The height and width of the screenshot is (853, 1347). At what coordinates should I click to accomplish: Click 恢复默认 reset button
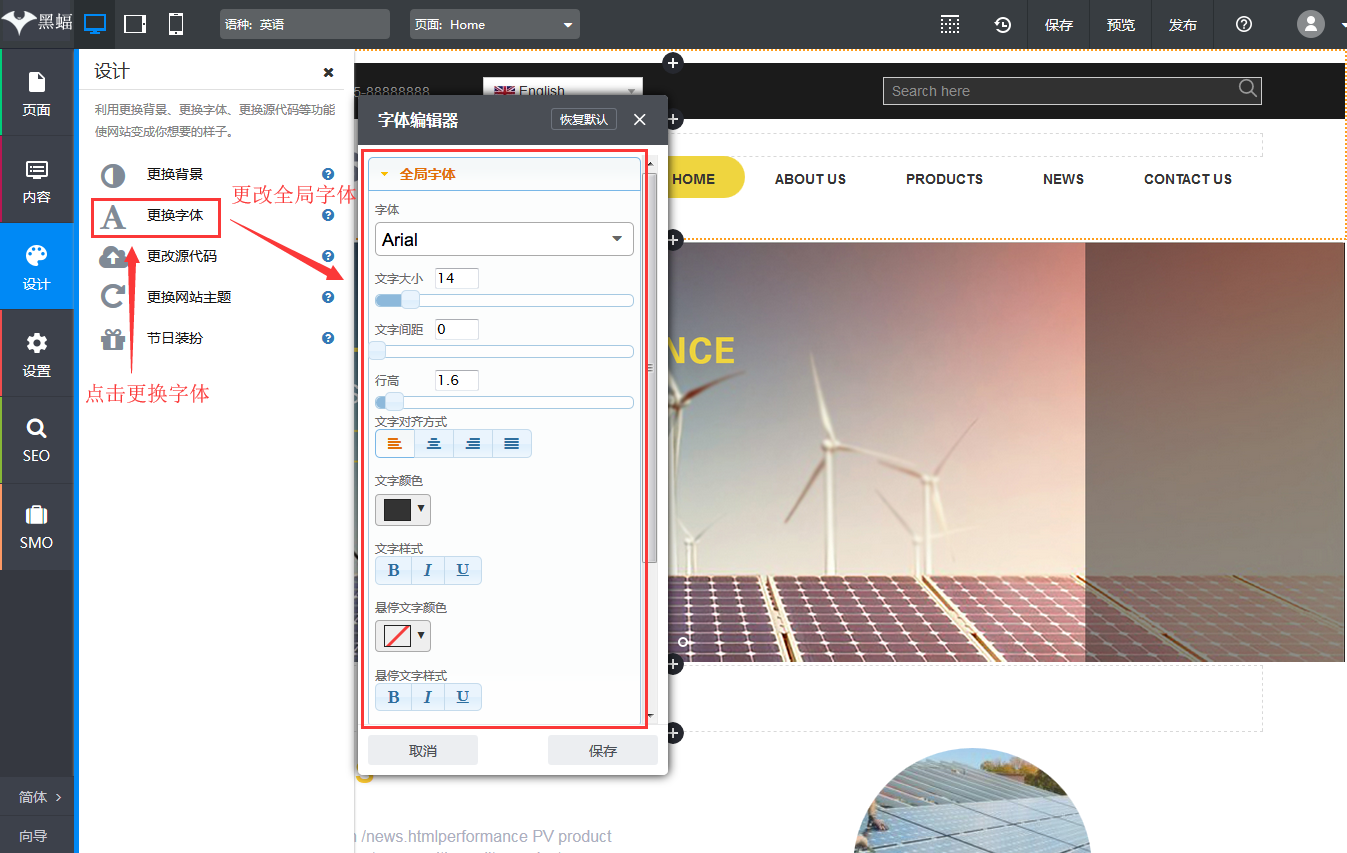pyautogui.click(x=583, y=119)
